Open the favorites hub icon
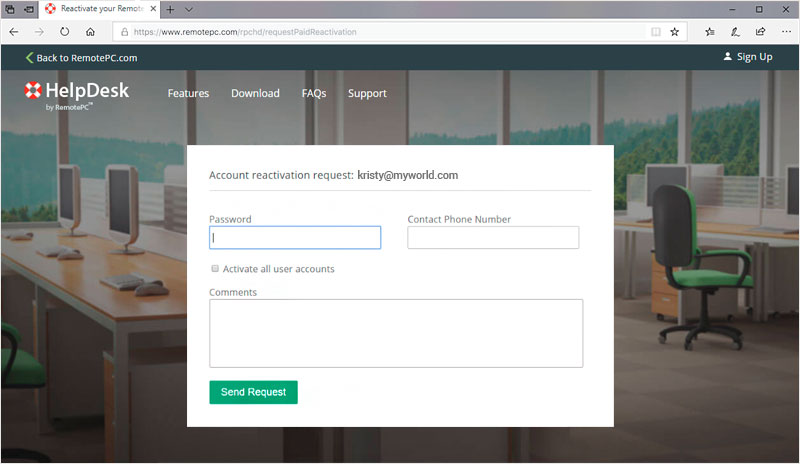 pos(710,32)
